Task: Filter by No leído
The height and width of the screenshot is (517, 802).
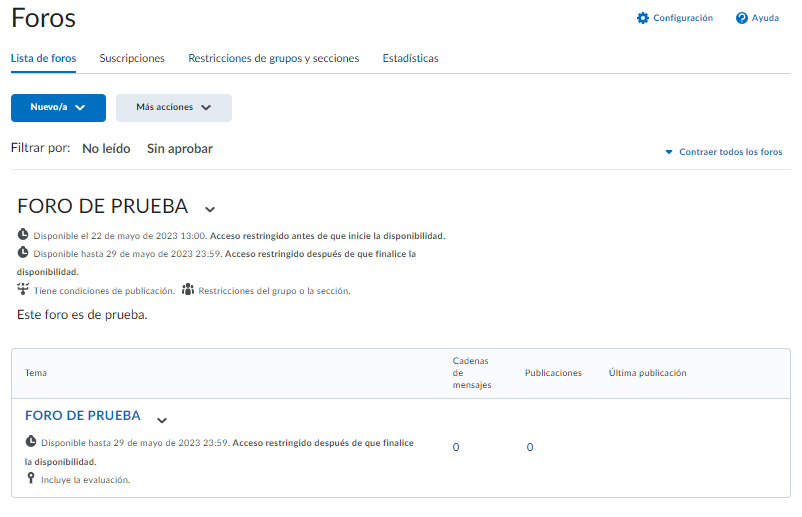Action: (x=106, y=148)
